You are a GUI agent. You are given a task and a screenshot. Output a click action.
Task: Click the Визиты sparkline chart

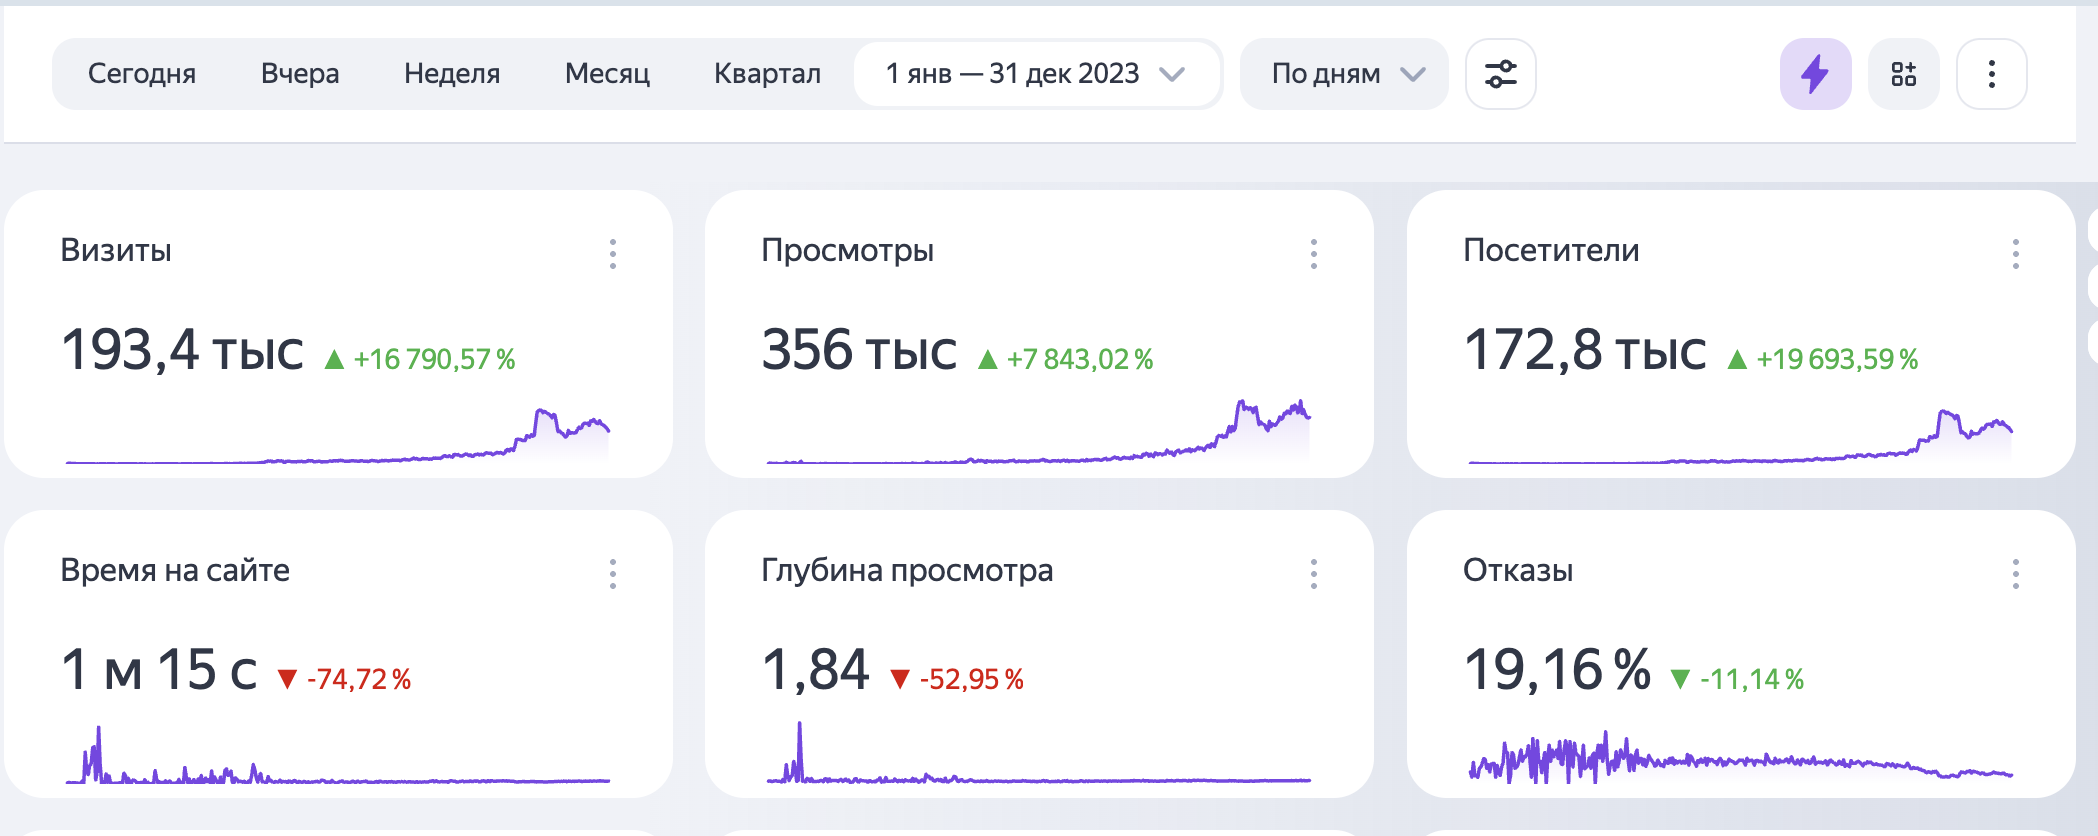tap(338, 438)
